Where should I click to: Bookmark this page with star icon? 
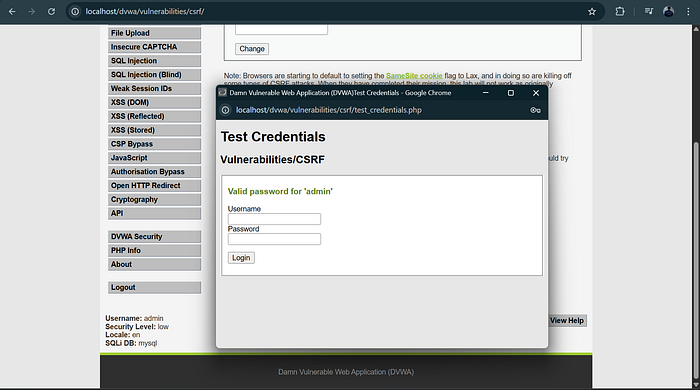click(x=592, y=12)
